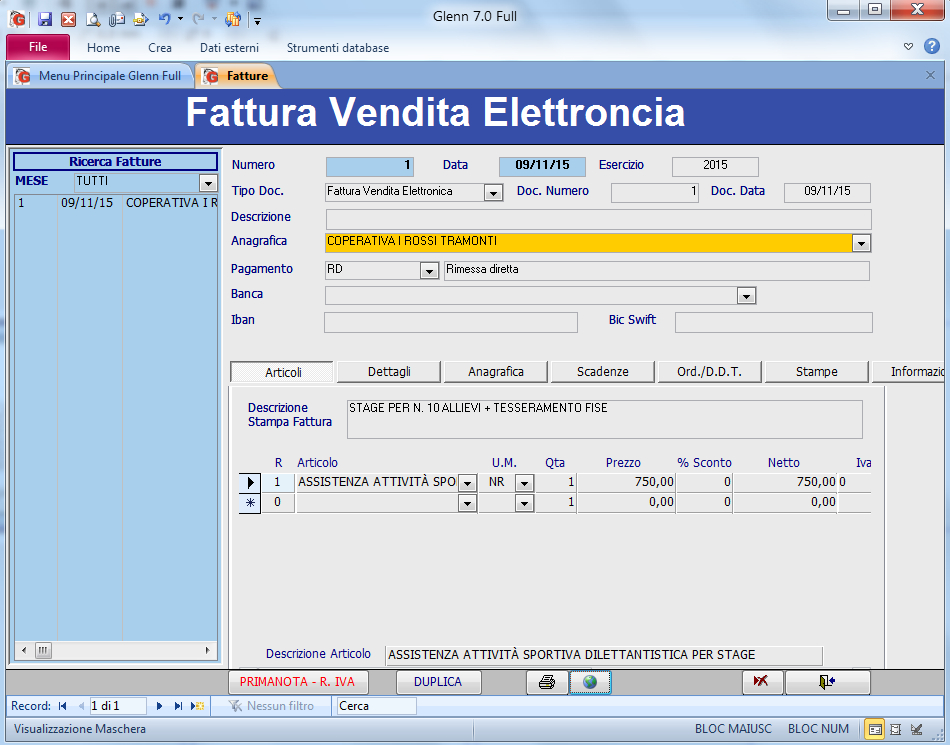Switch to Layout View status bar icon

tap(896, 729)
